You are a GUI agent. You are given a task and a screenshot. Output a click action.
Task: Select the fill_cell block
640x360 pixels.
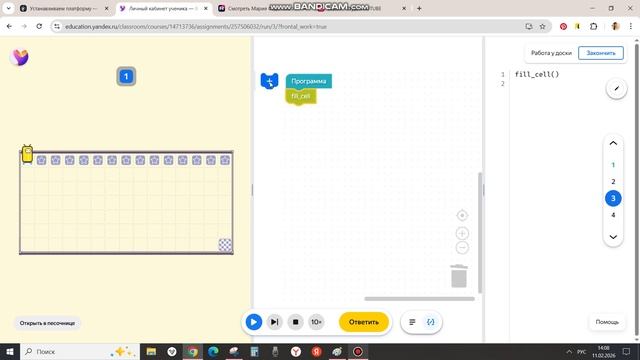pyautogui.click(x=301, y=96)
